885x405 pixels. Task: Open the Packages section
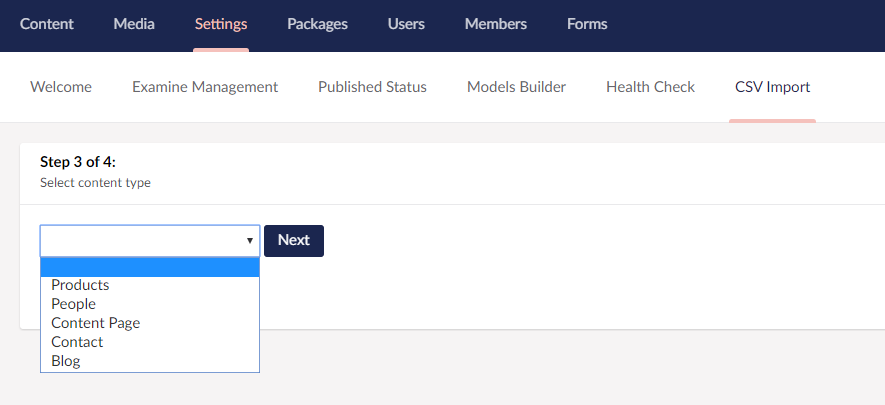click(x=317, y=24)
